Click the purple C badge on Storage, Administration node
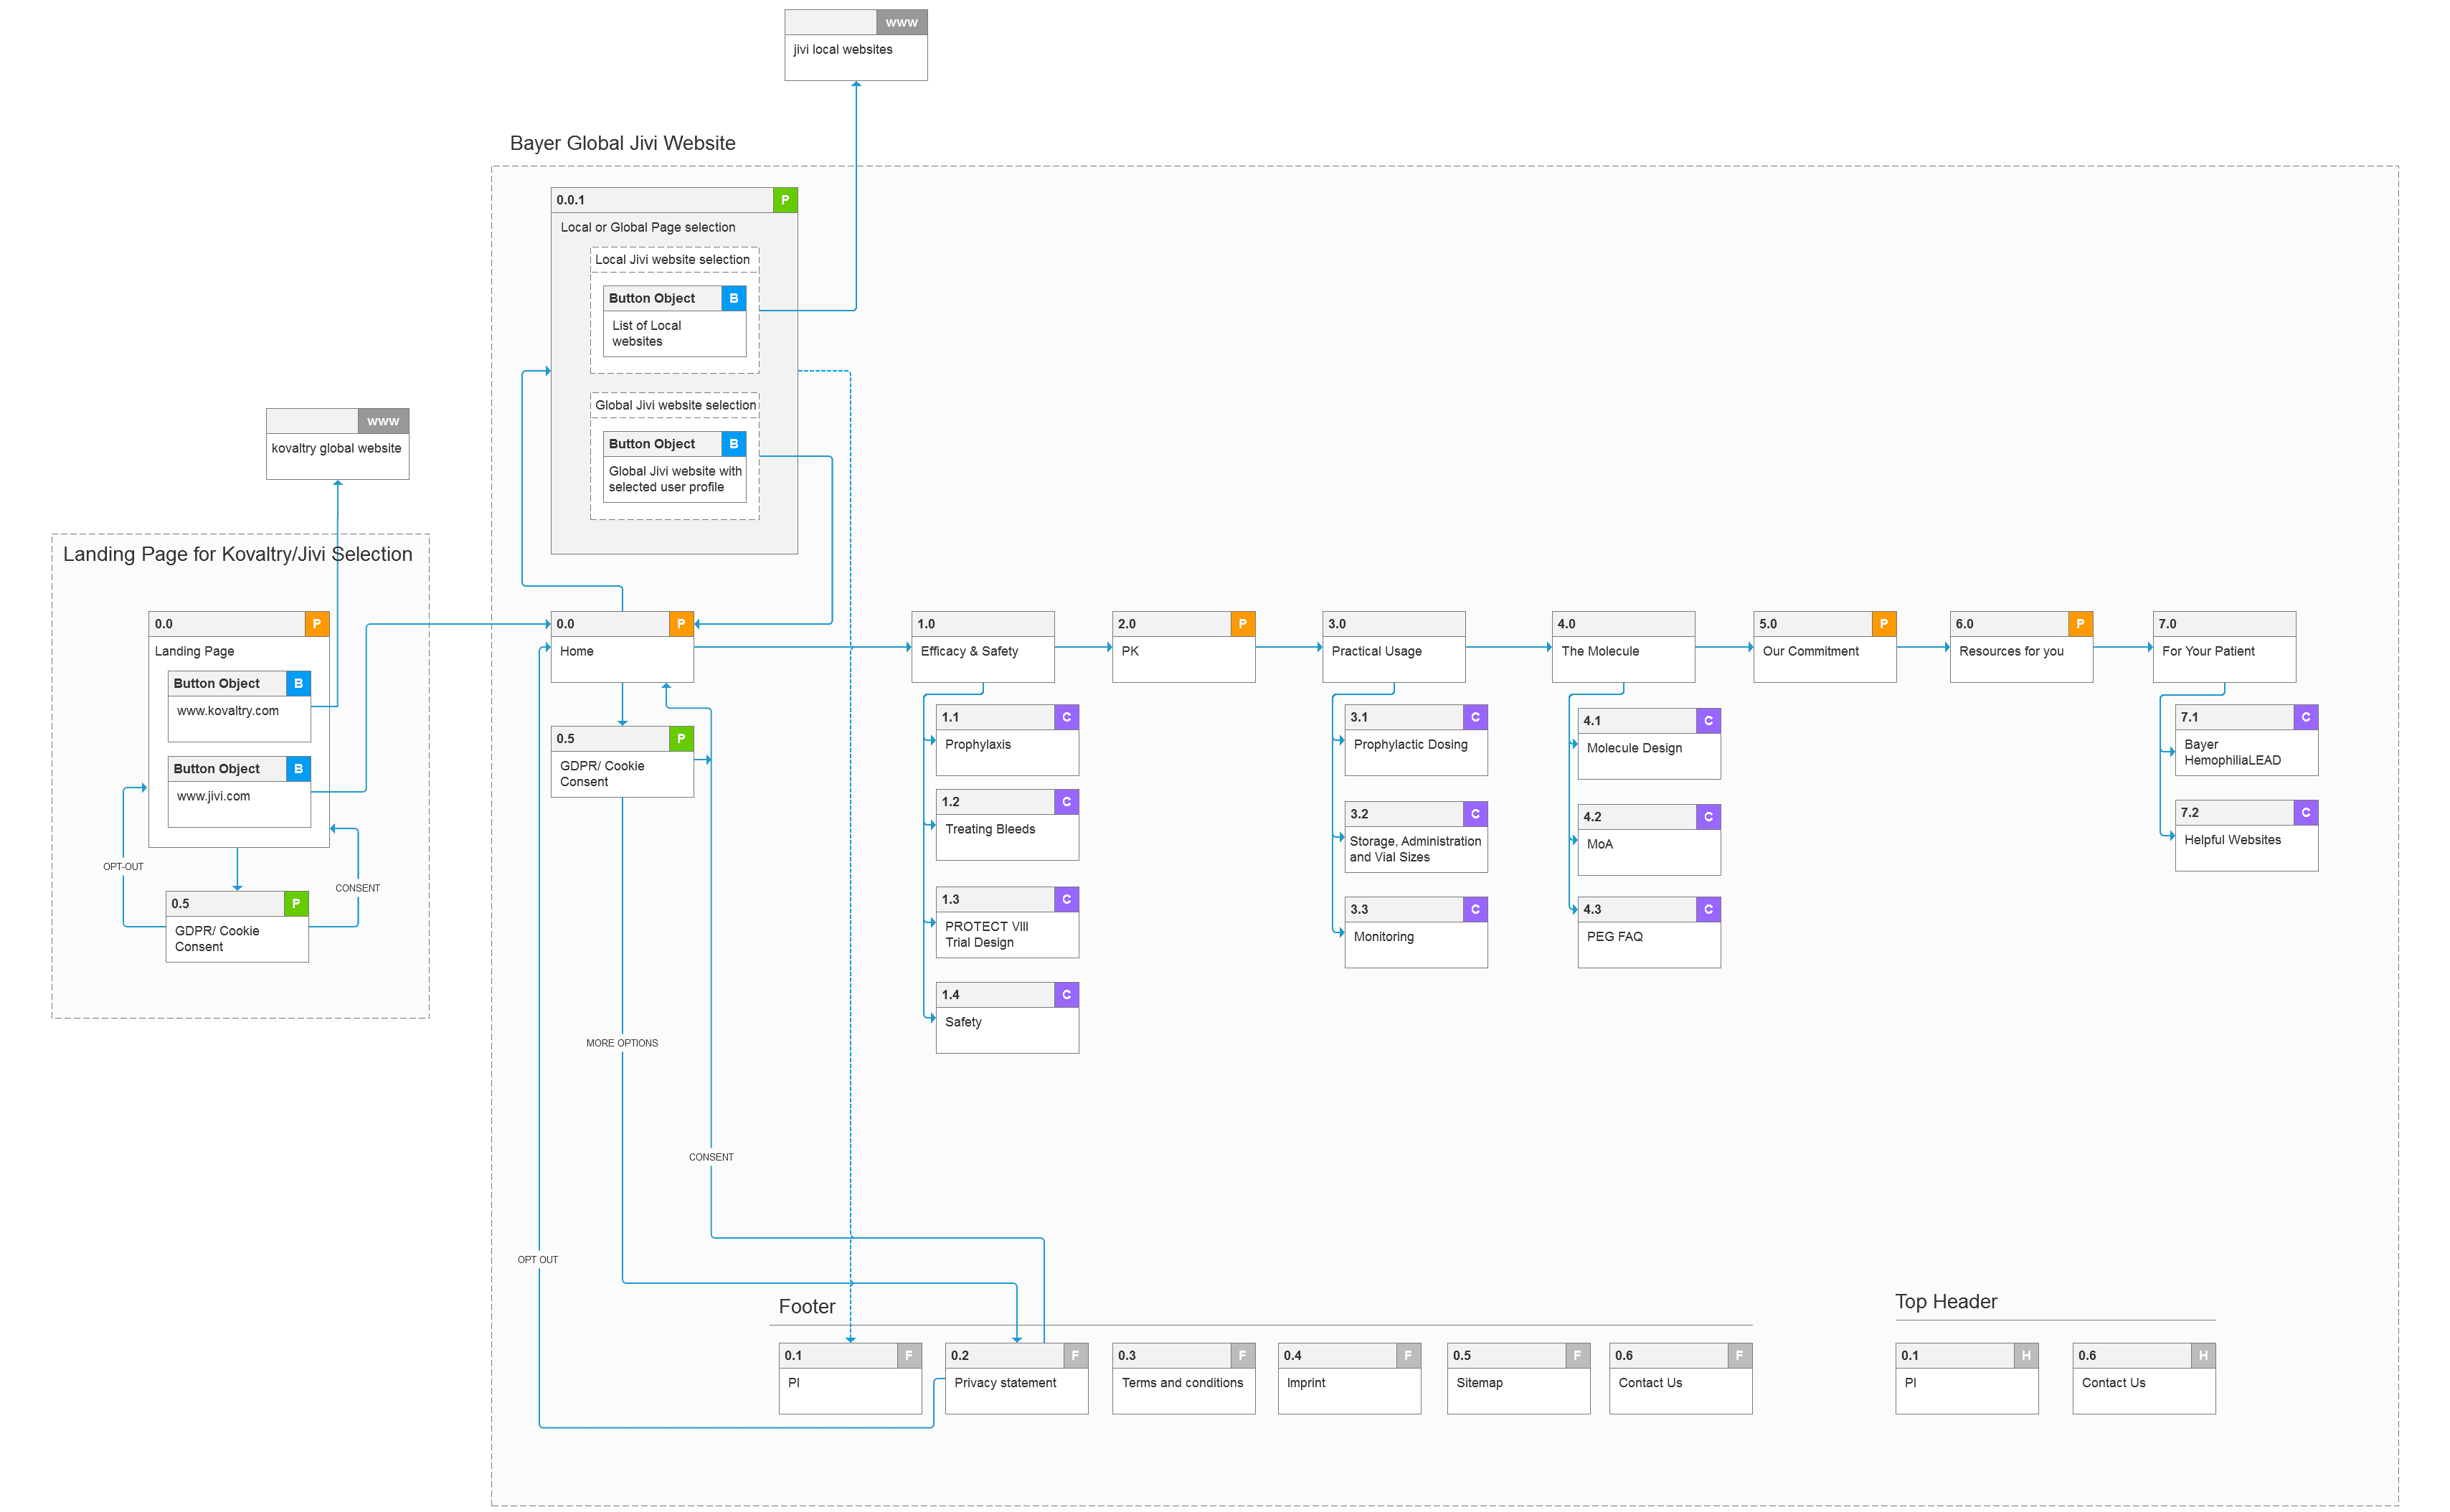 pyautogui.click(x=1475, y=814)
